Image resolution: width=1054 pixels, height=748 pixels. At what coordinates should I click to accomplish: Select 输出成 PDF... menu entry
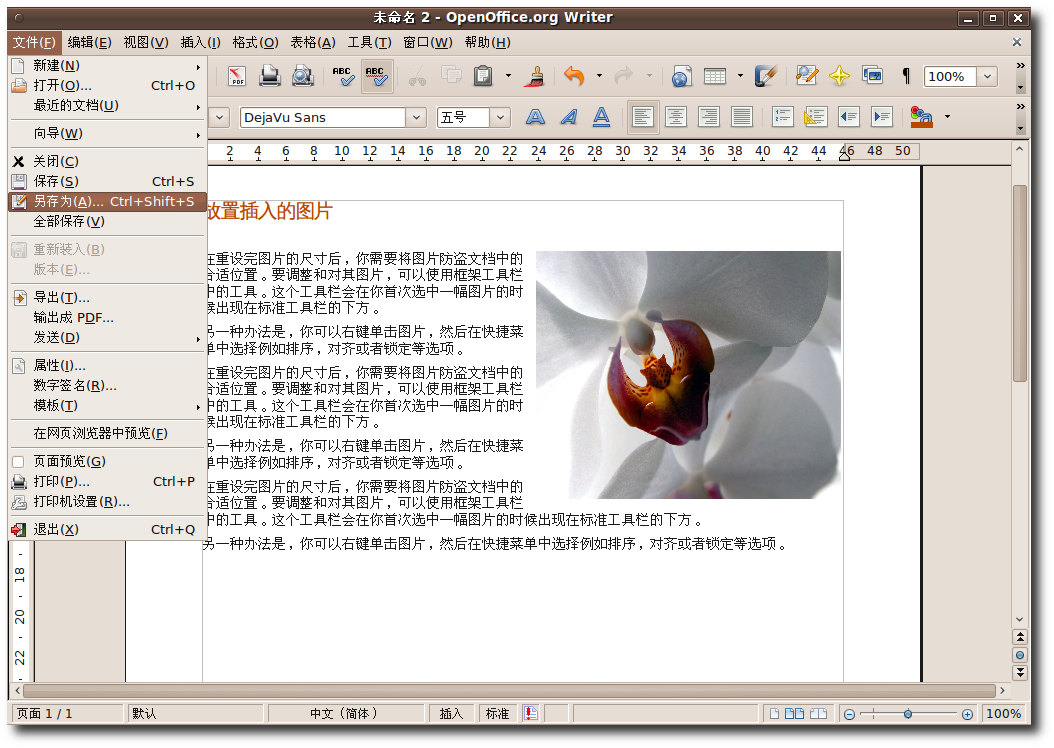[108, 317]
